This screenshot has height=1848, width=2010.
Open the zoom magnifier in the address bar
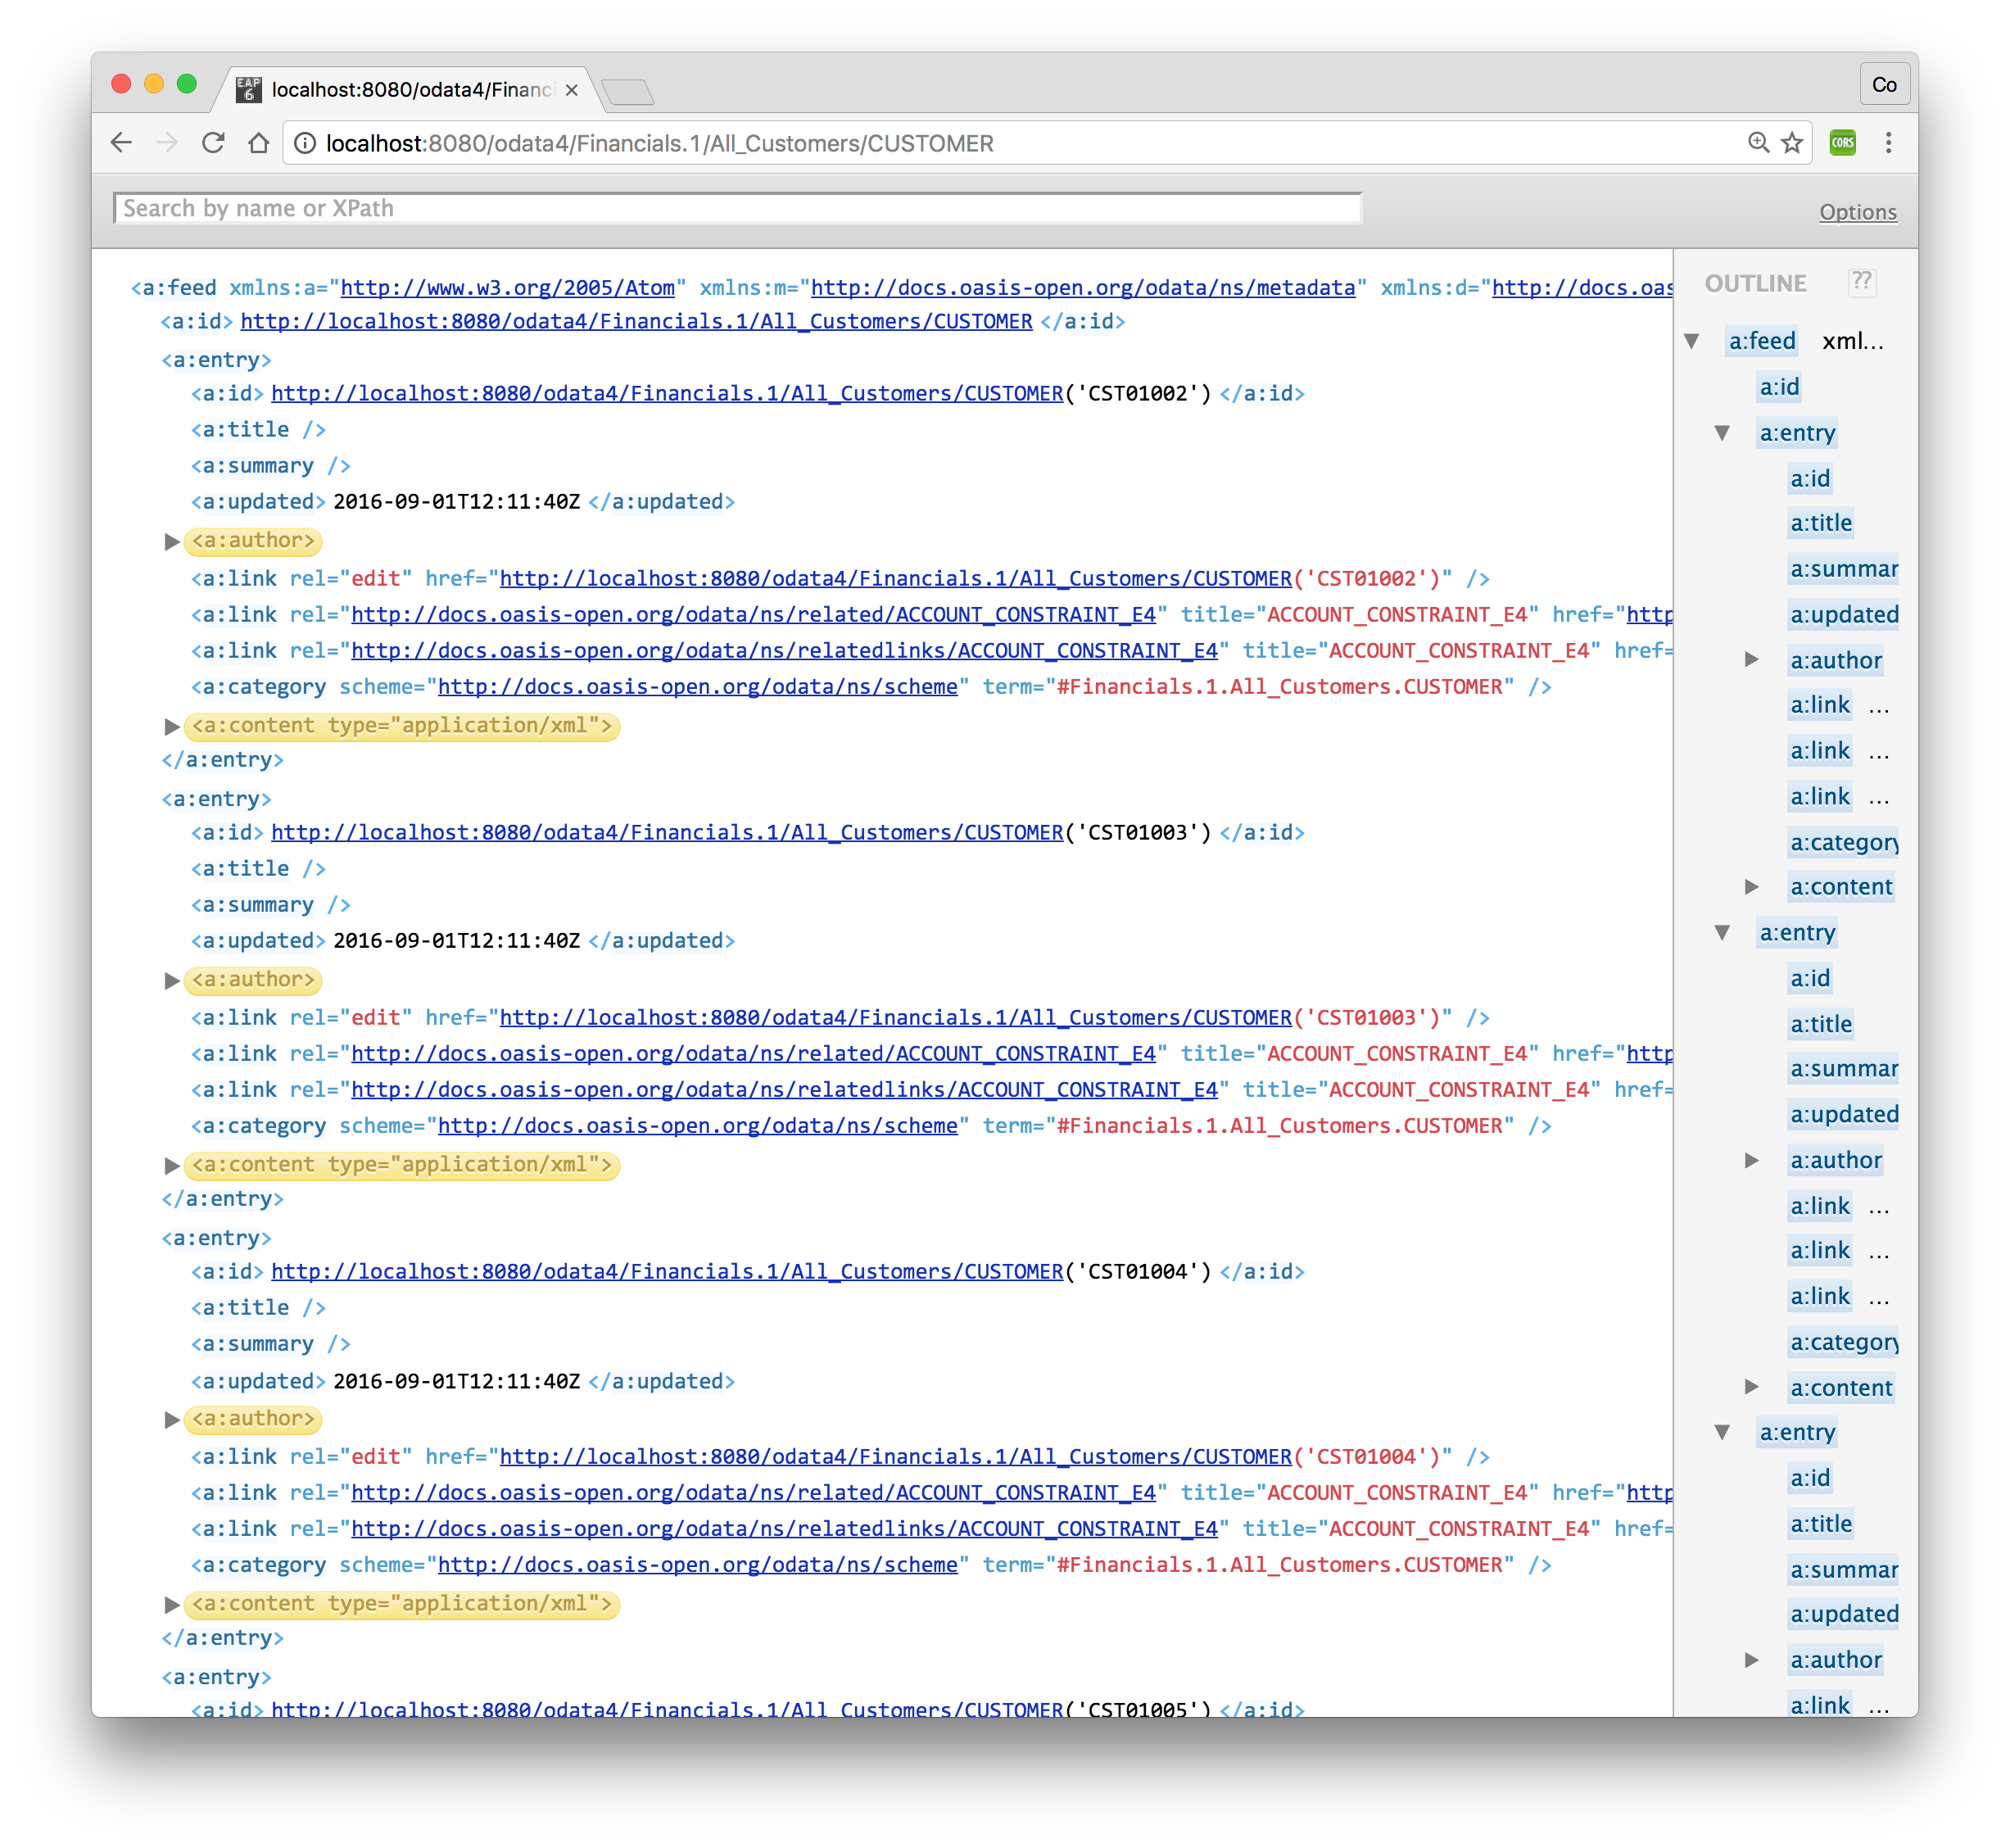click(x=1758, y=143)
